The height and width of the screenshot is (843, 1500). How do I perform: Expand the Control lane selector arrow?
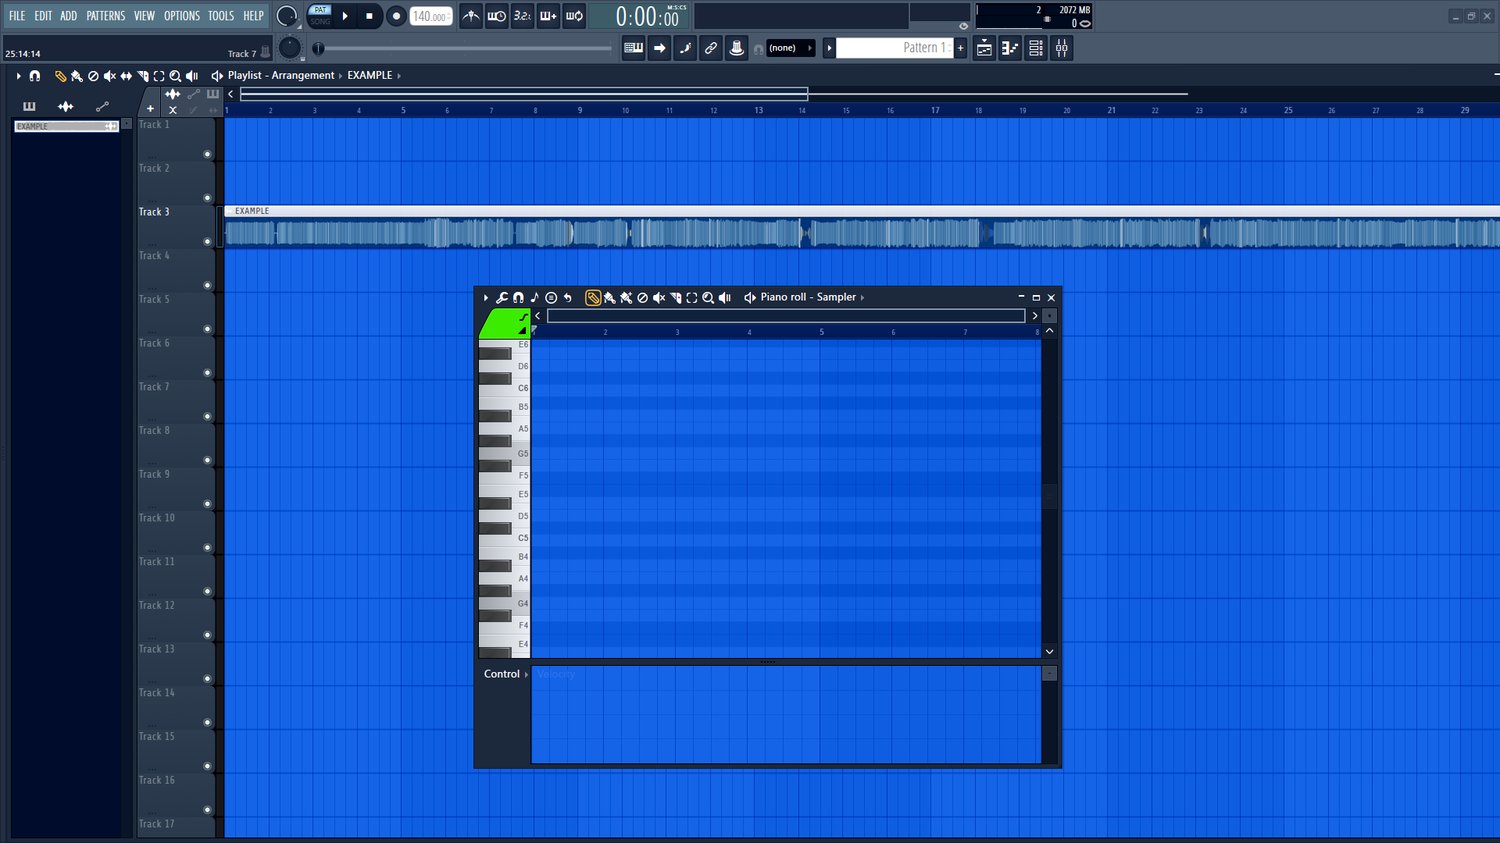tap(526, 675)
